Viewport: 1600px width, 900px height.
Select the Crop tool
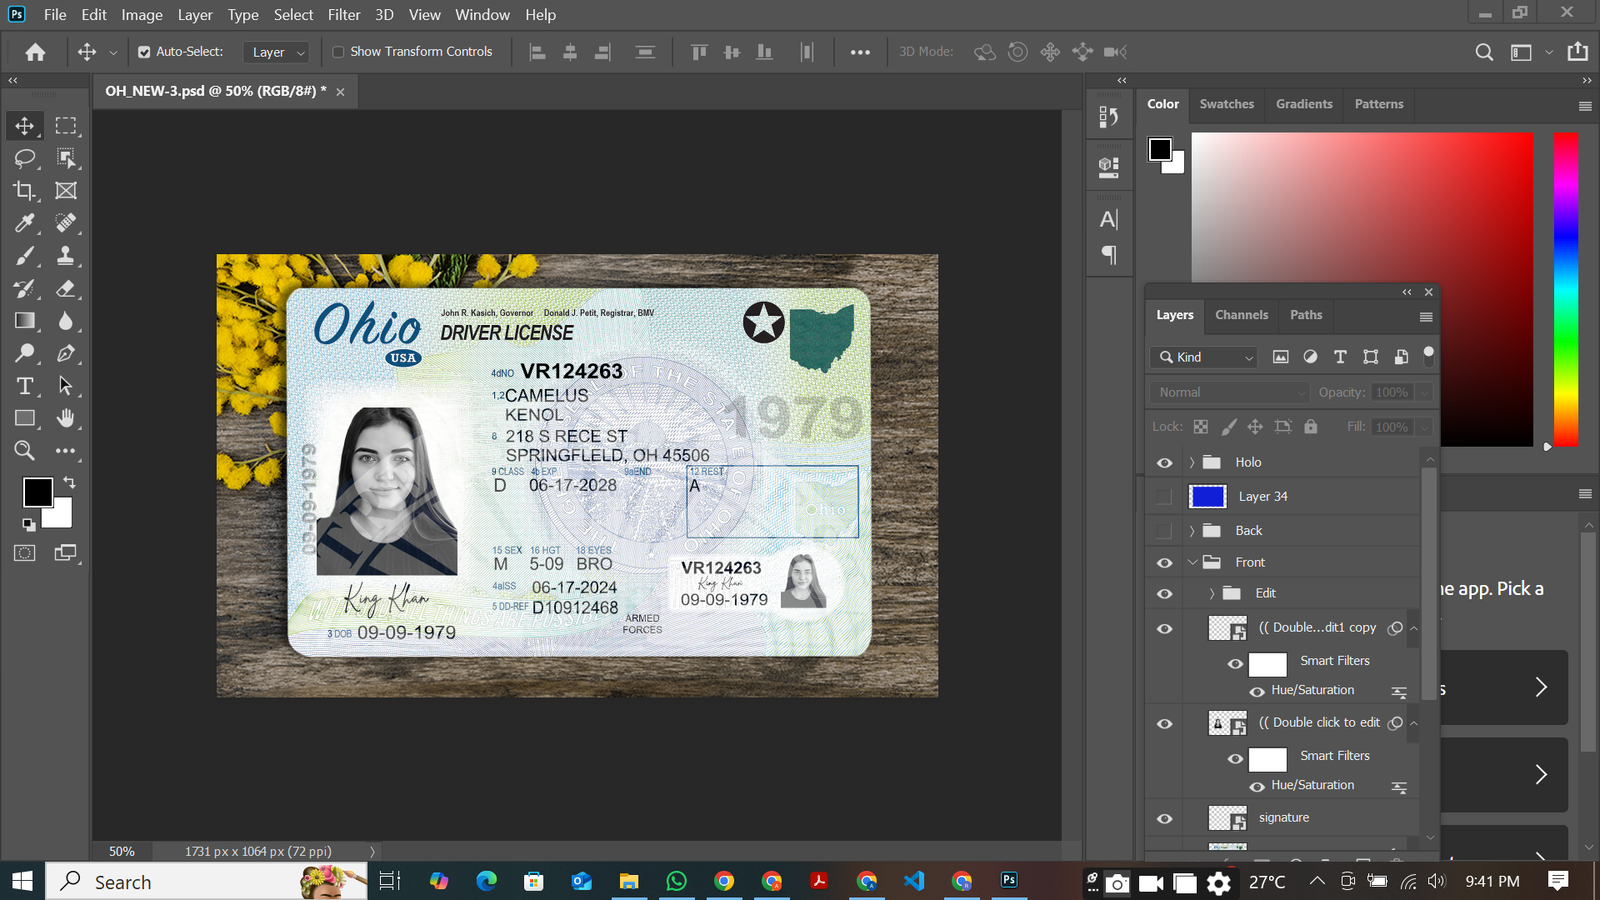tap(25, 190)
